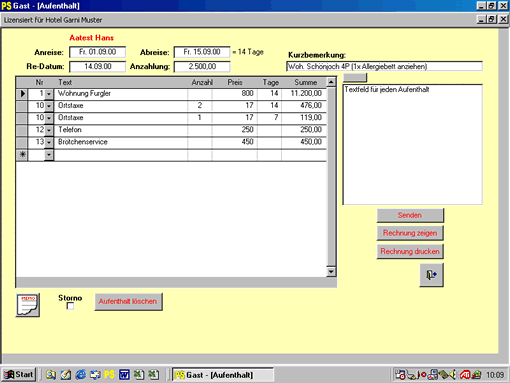Screen dimensions: 510x383
Task: Click the Wohnung Furgler text cell
Action: [121, 94]
